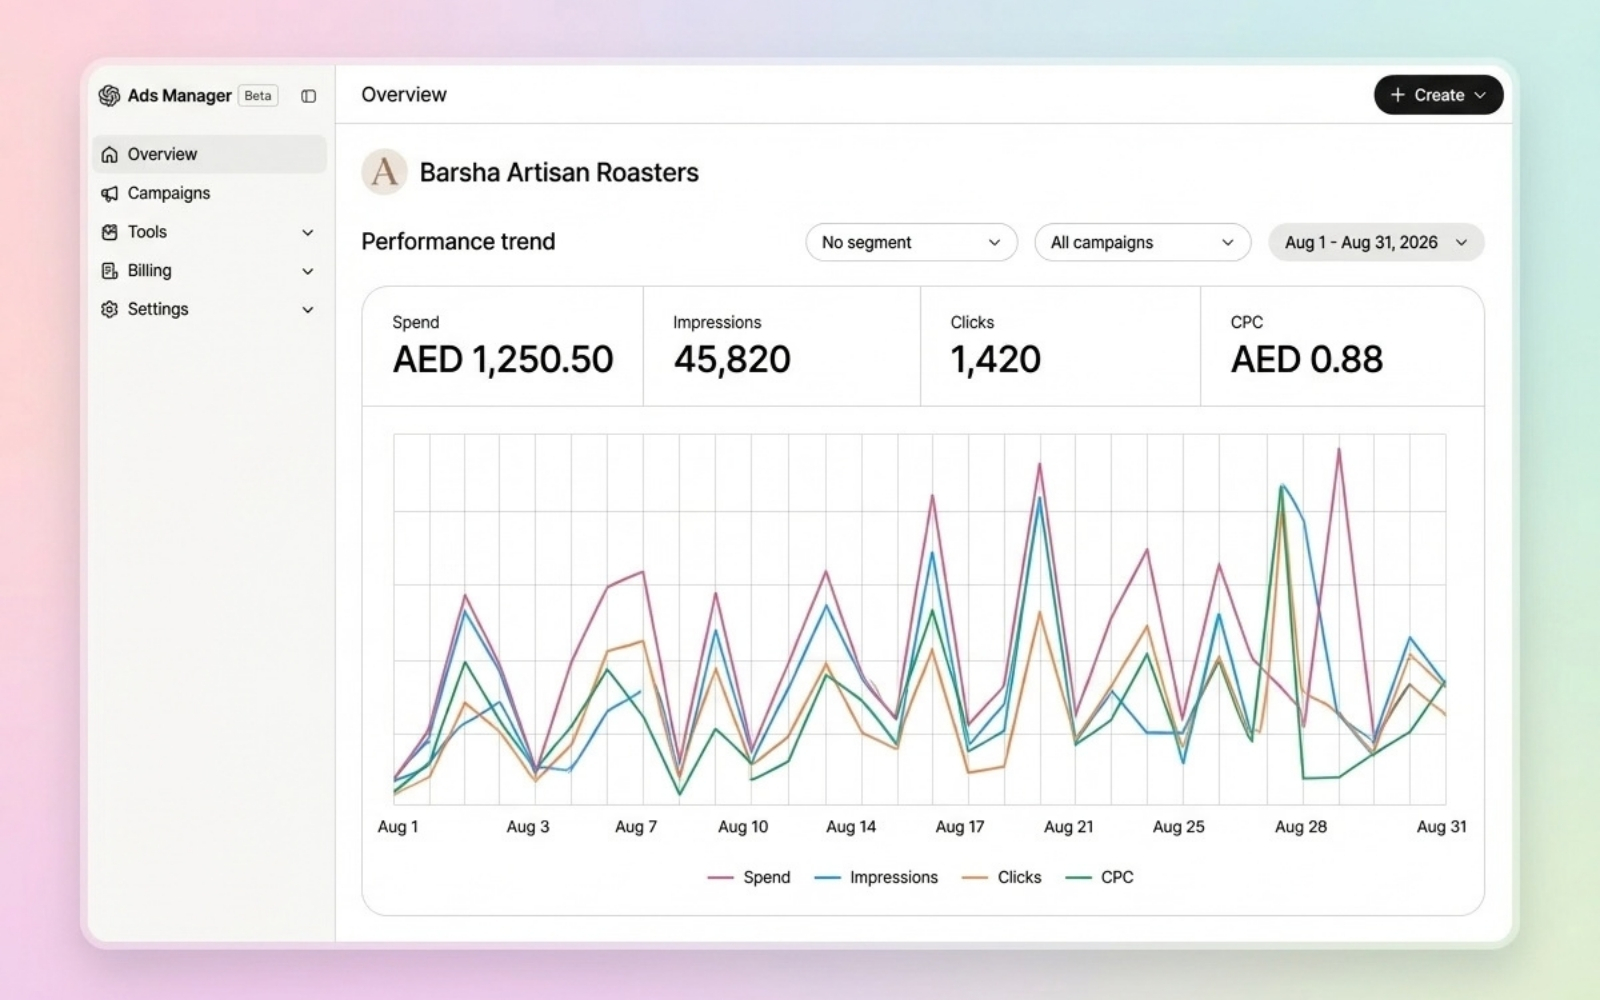1600x1000 pixels.
Task: Click the AED 1,250.50 spend value
Action: (503, 359)
